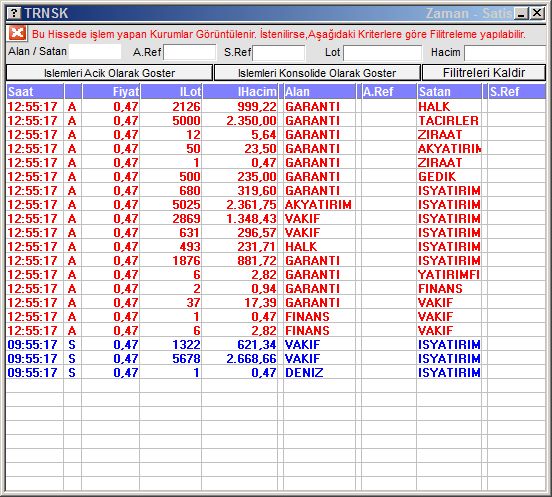Click the IHacim column header

coord(240,92)
